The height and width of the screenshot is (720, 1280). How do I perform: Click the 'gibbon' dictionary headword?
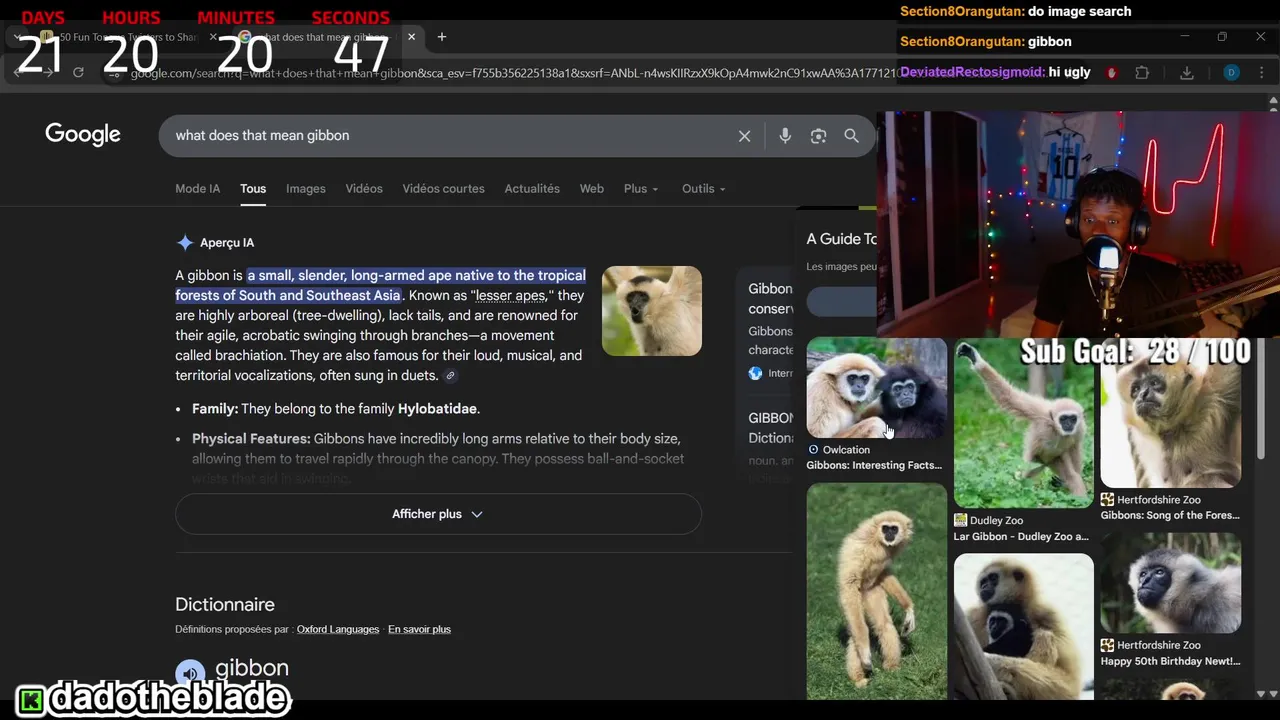(x=252, y=669)
